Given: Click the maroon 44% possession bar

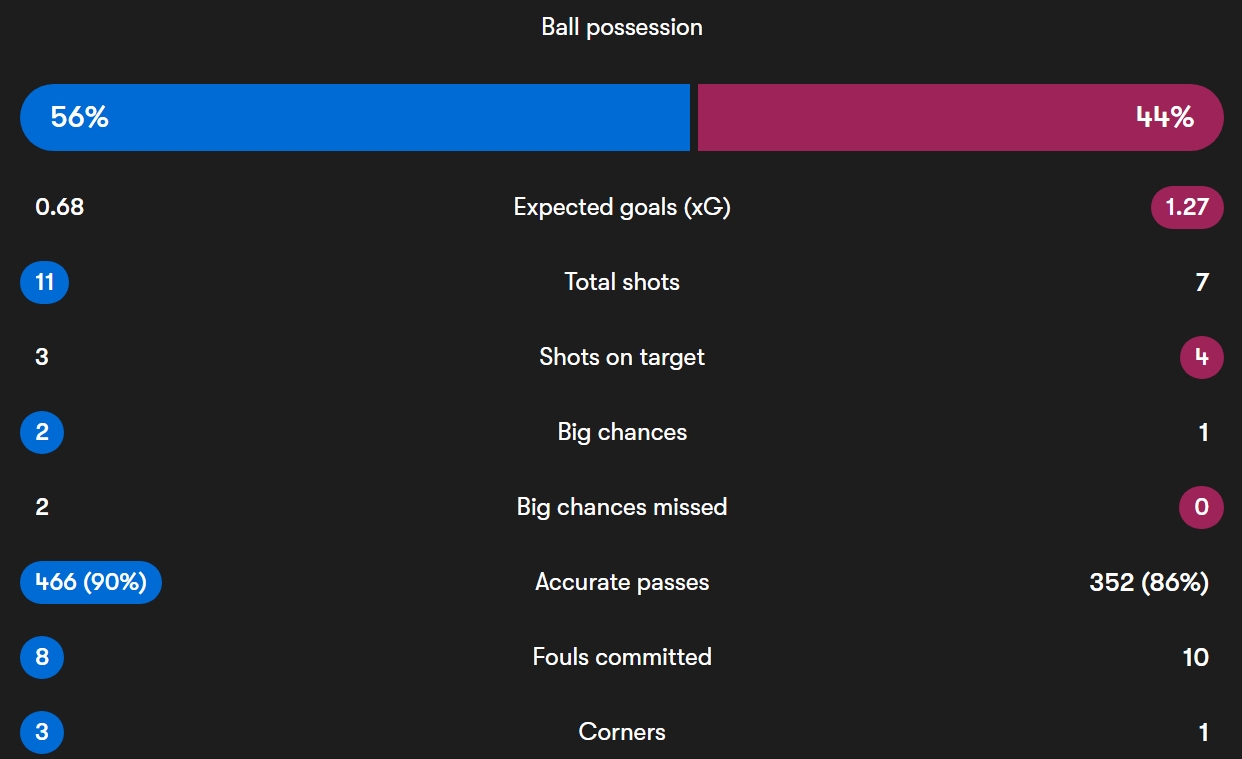Looking at the screenshot, I should [961, 117].
